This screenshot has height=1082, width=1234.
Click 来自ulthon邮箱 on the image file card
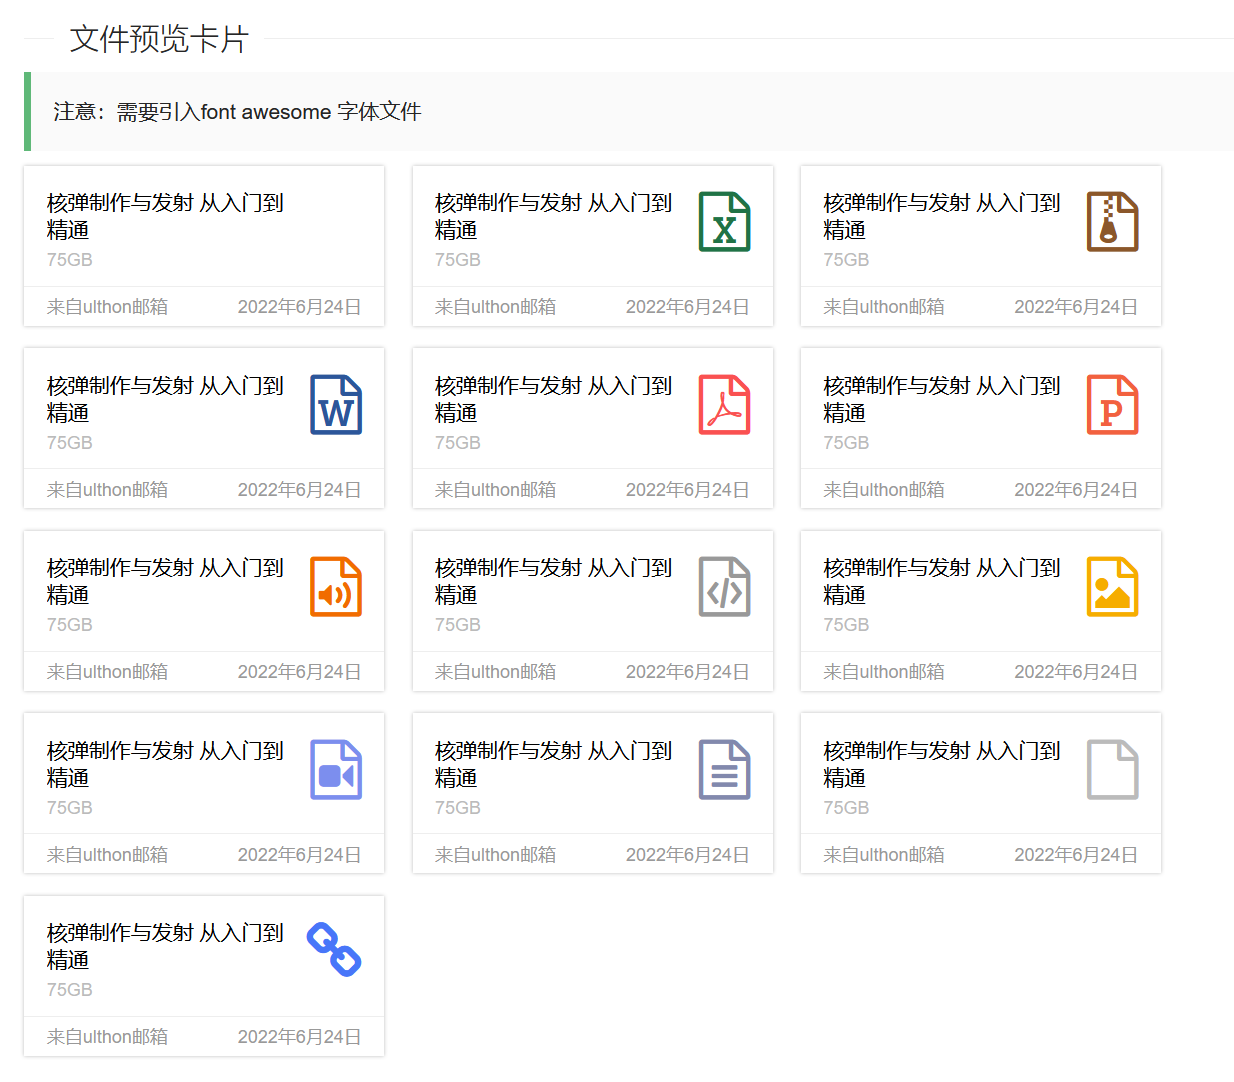[884, 672]
